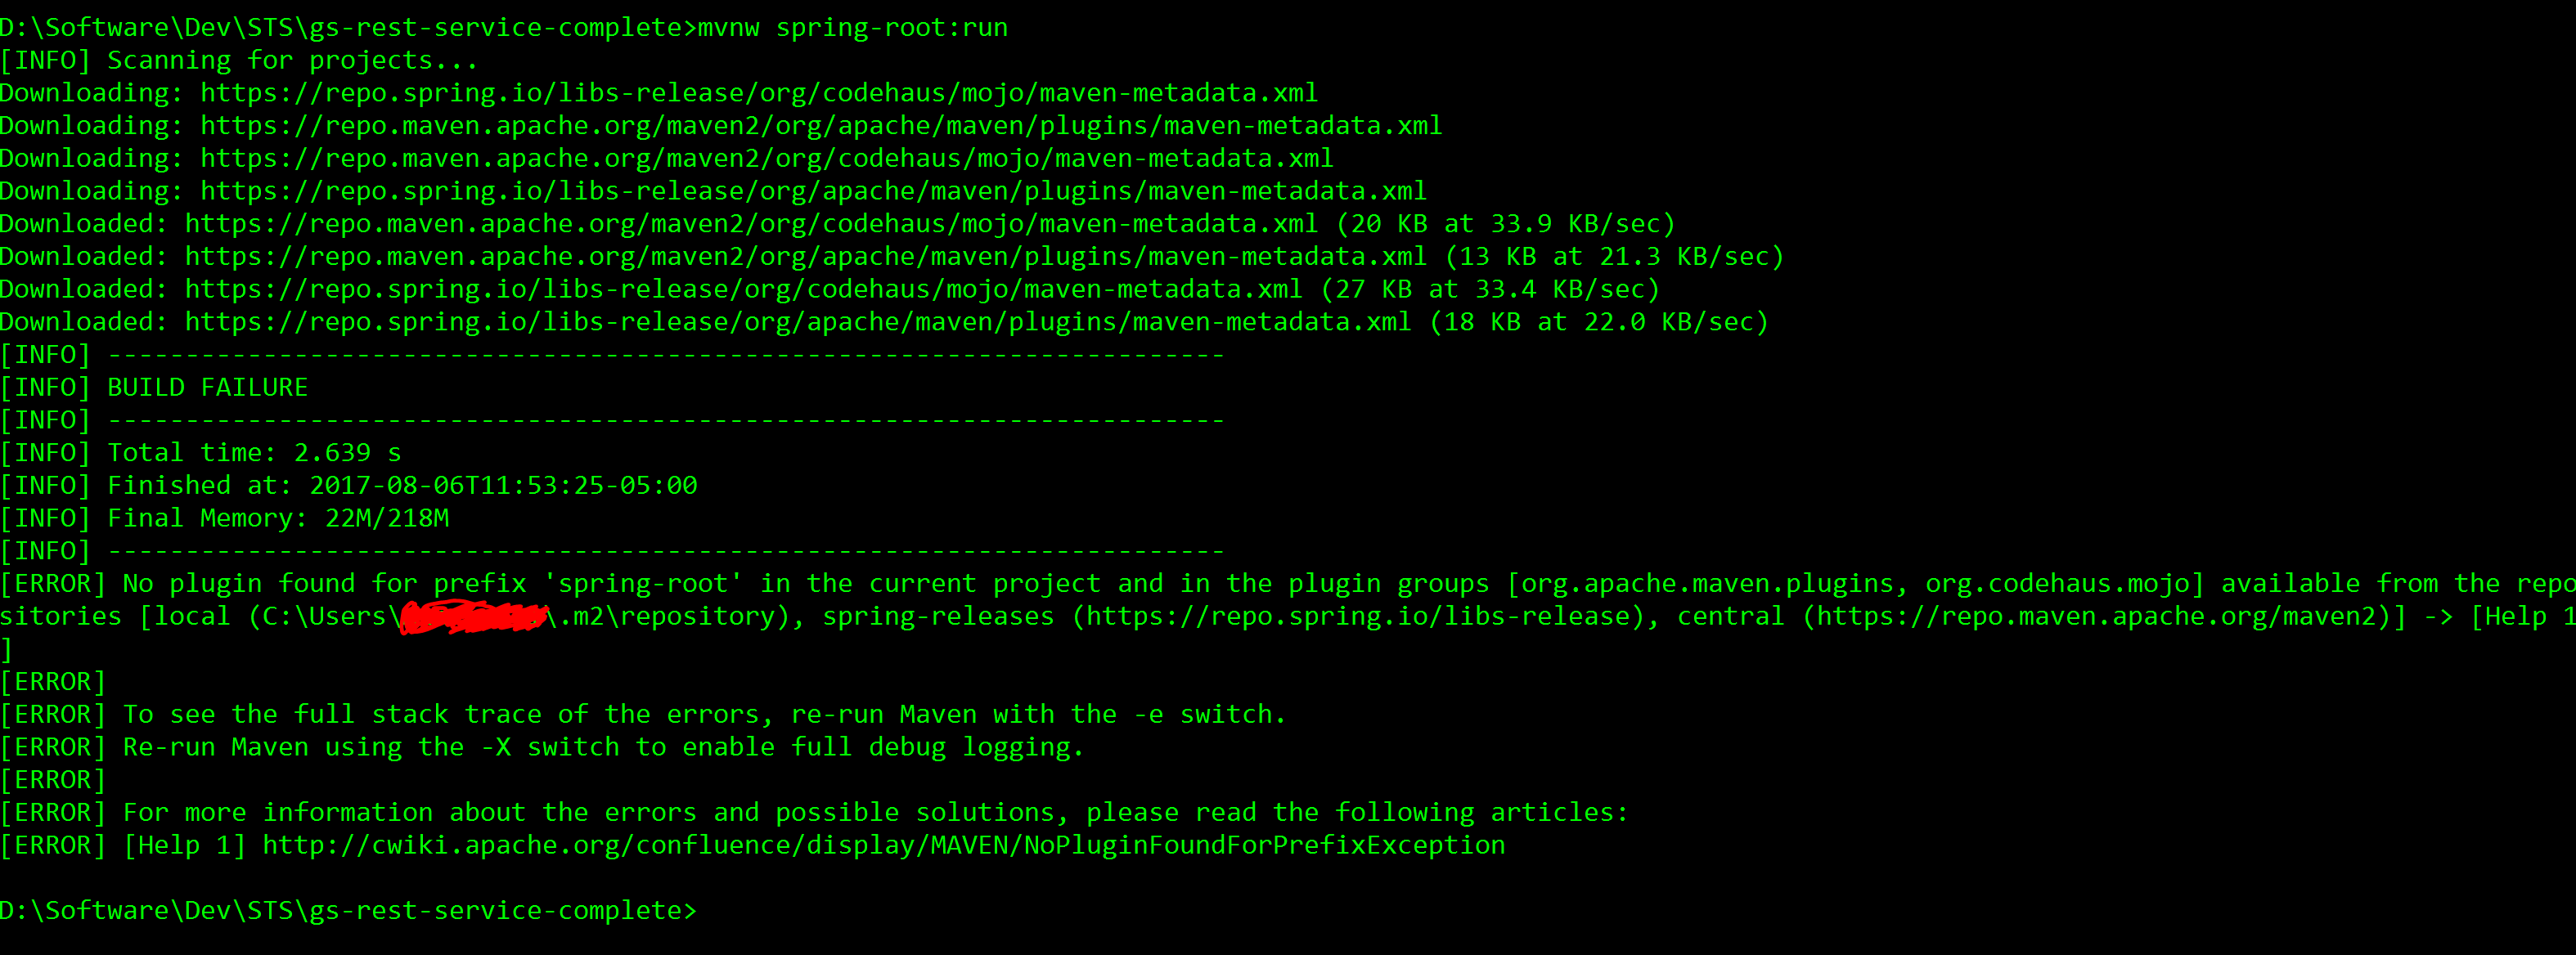Click the 'Finished at' timestamp line
This screenshot has width=2576, height=955.
[x=402, y=486]
